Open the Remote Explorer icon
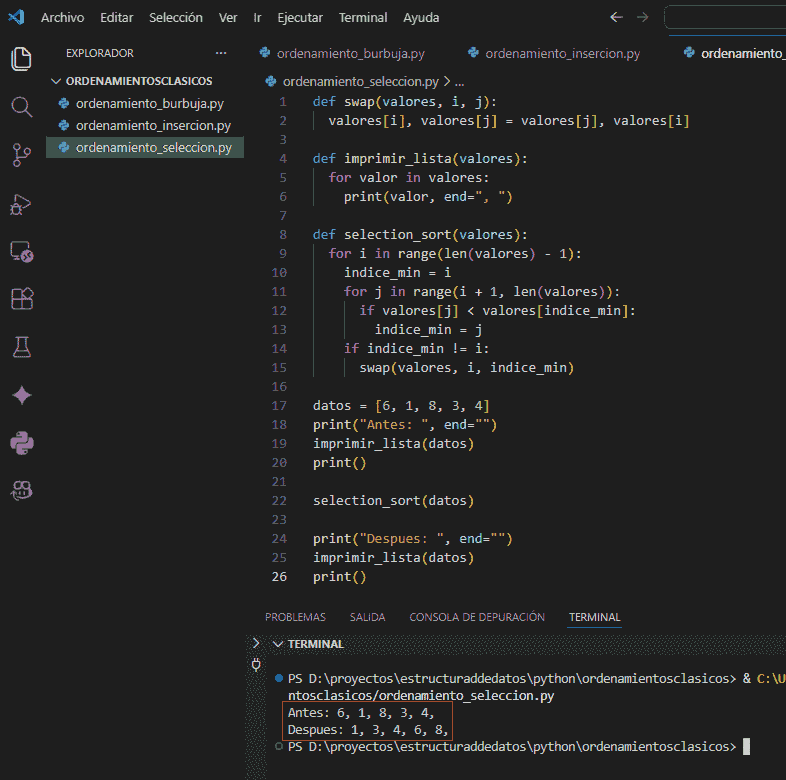 click(x=21, y=252)
